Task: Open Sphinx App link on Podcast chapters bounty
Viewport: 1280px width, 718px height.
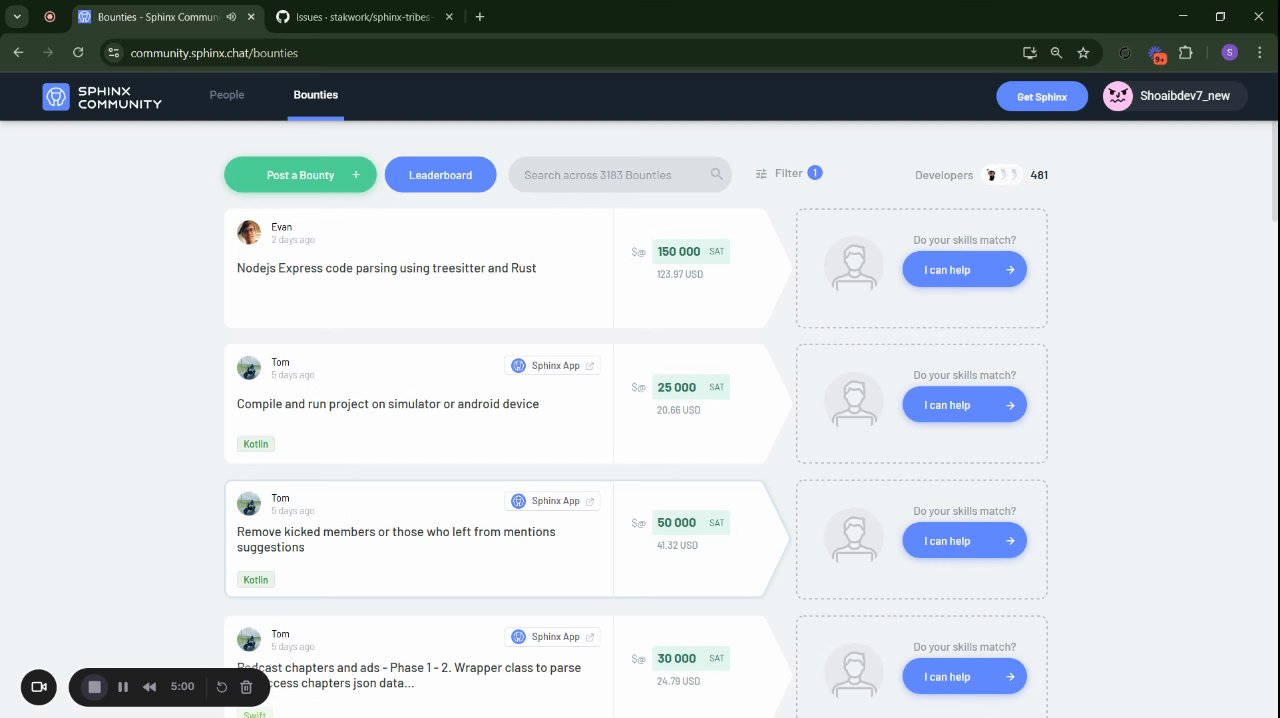Action: coord(553,637)
